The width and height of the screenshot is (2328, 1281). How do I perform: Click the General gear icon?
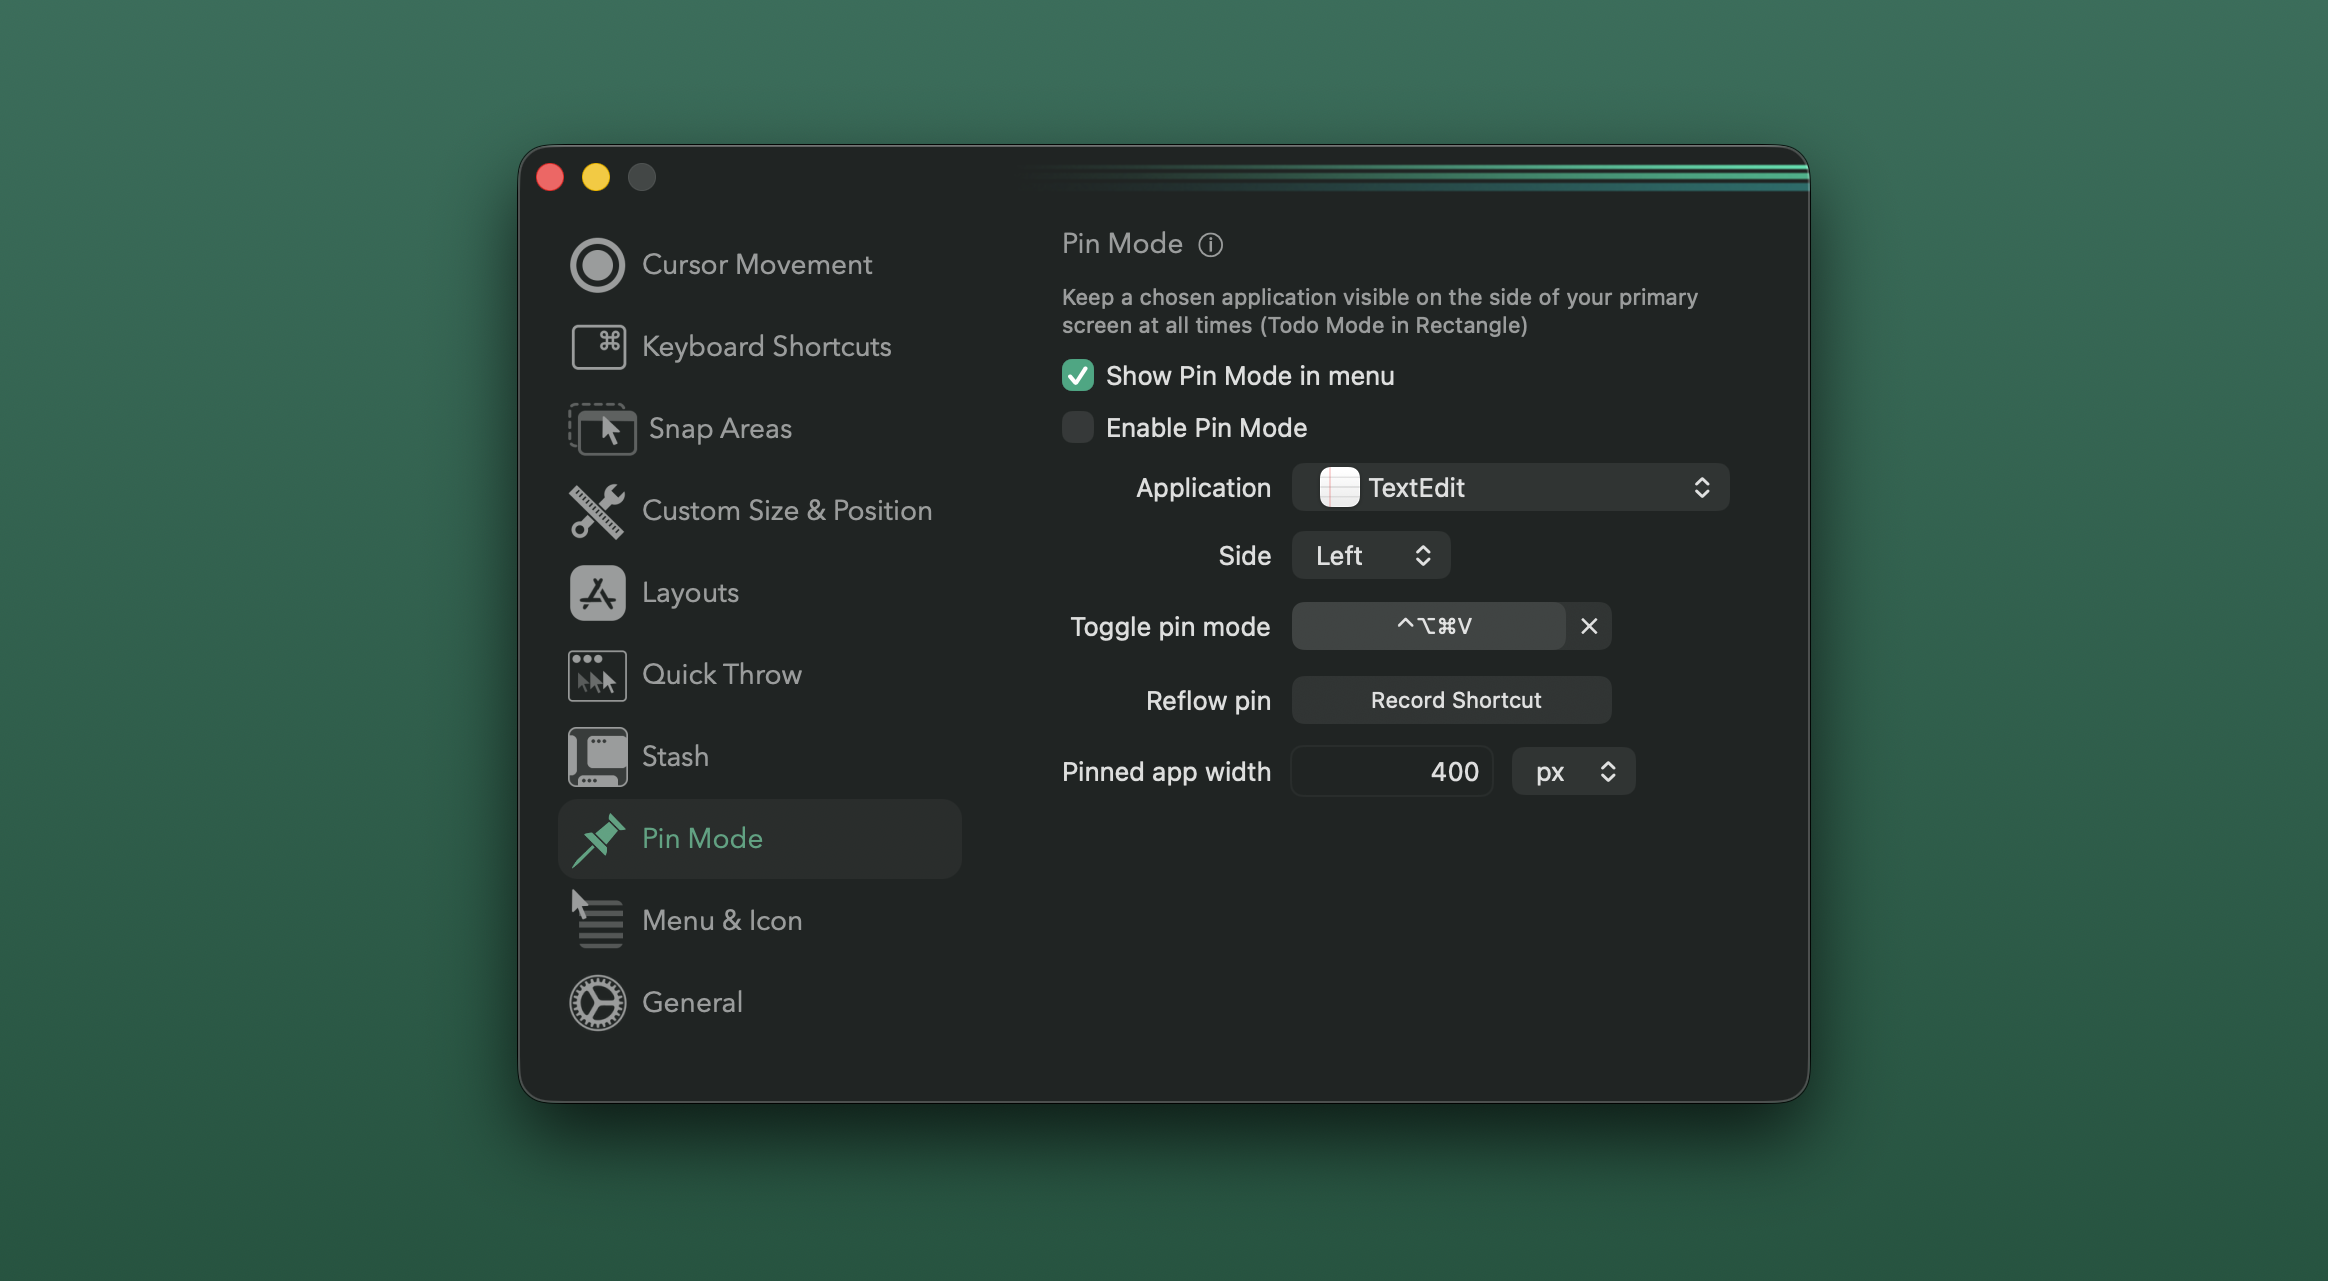coord(597,1003)
